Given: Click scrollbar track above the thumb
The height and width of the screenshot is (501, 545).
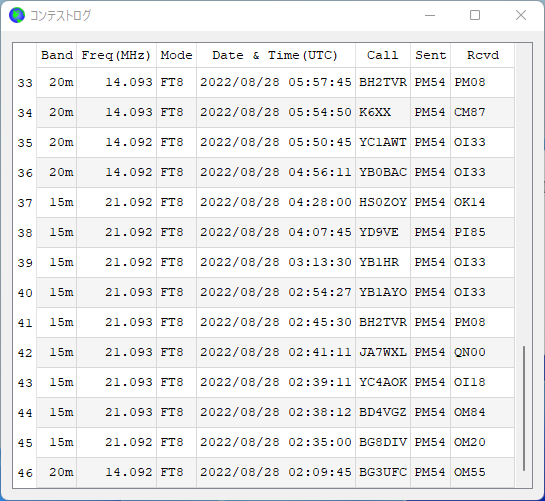Looking at the screenshot, I should 524,195.
